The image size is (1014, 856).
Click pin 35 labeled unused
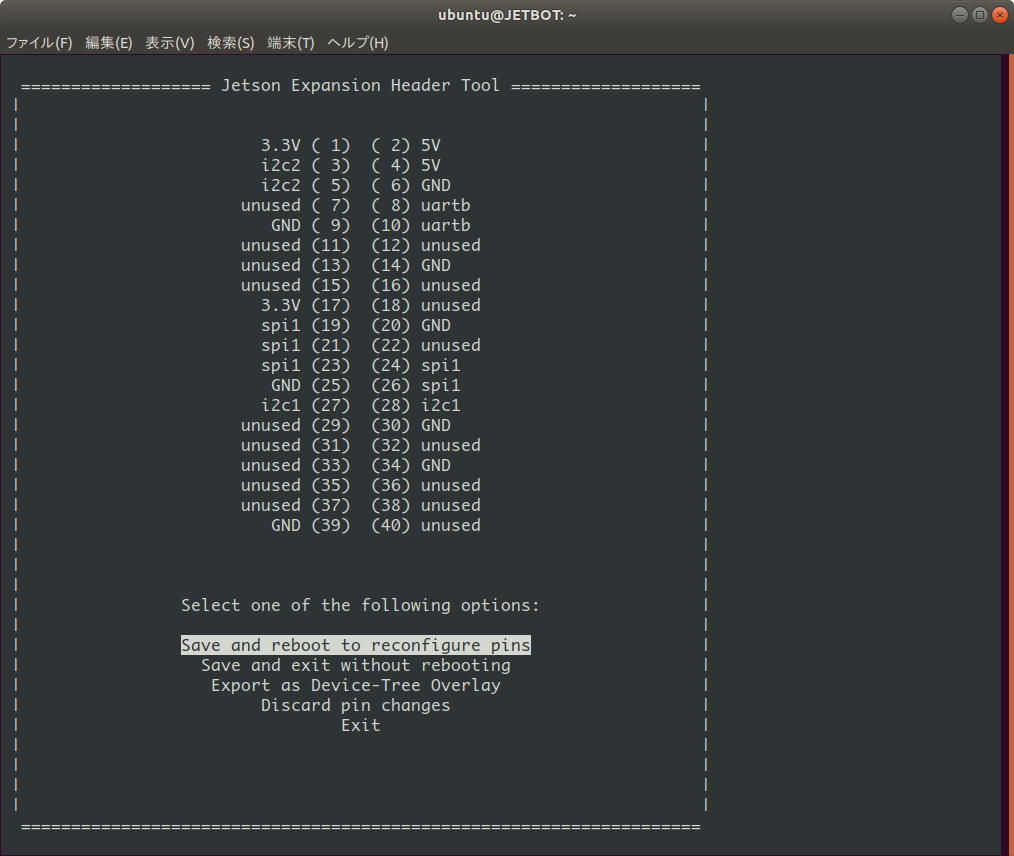(x=296, y=486)
